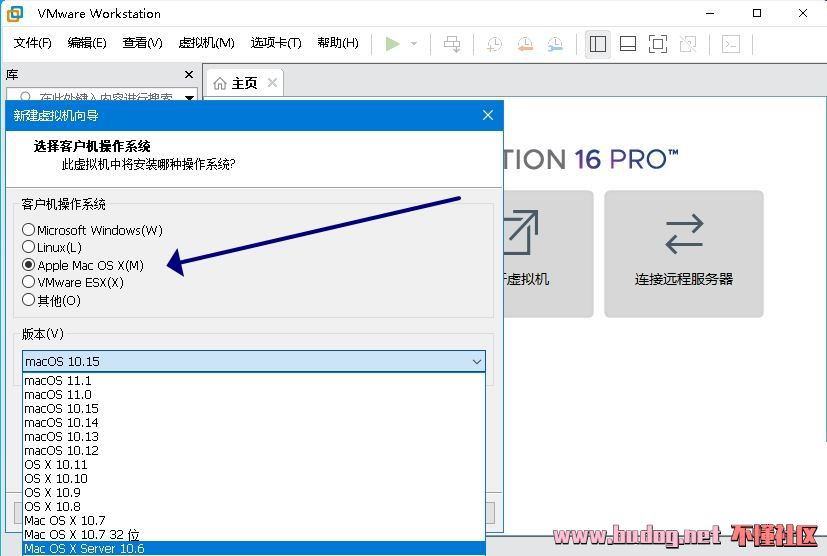Toggle the library sidebar view icon
Viewport: 827px width, 556px height.
(x=598, y=44)
